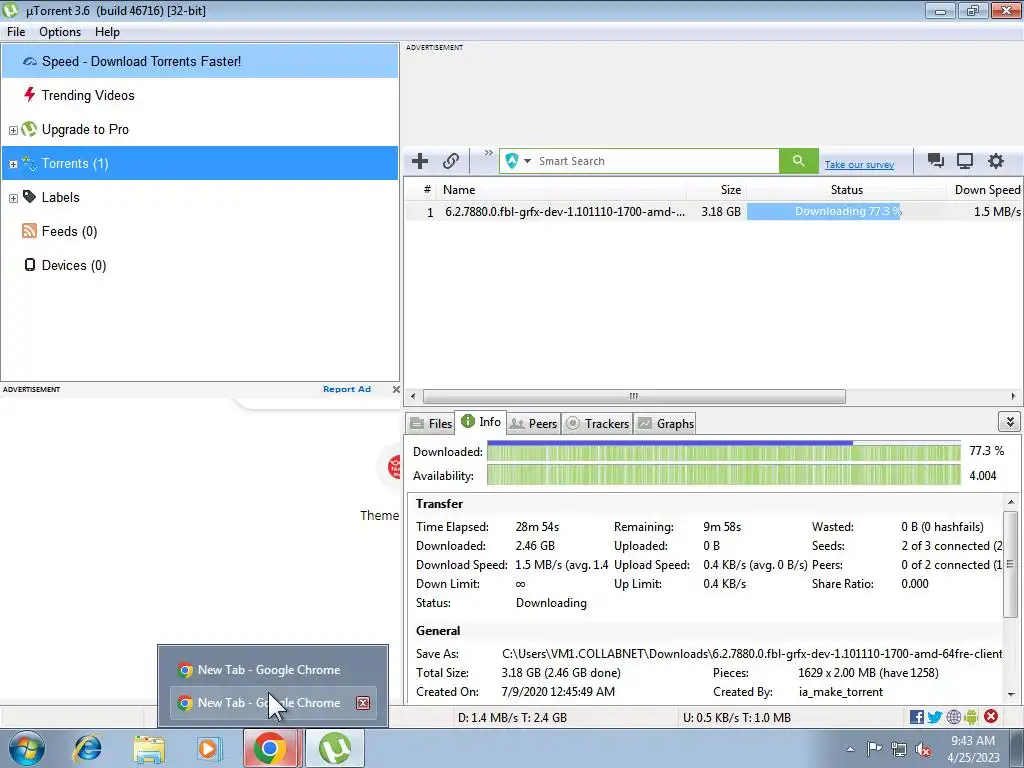Viewport: 1024px width, 768px height.
Task: Click the D: 1.4 MB/s status entry
Action: tap(512, 717)
